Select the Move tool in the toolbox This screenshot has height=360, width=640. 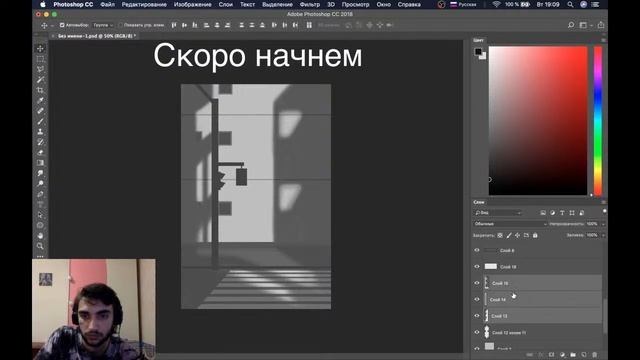[x=40, y=49]
